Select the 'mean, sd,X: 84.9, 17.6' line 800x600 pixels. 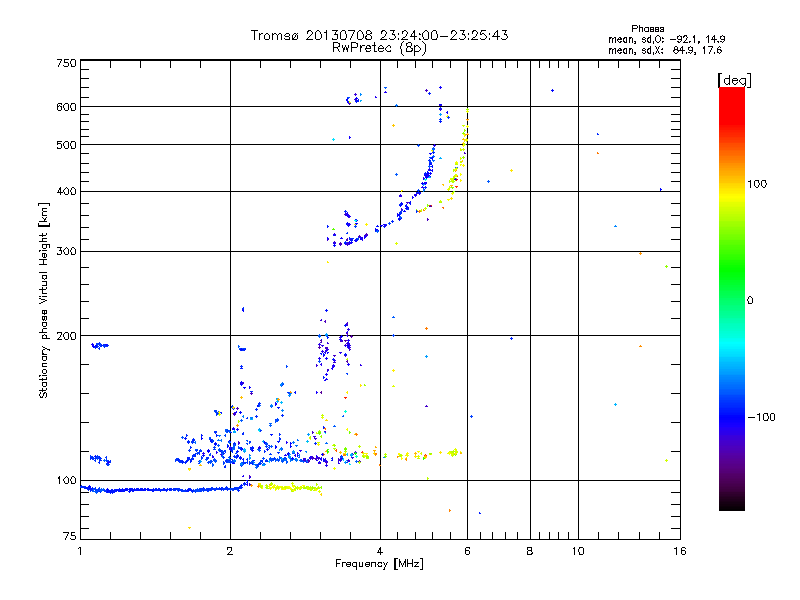[x=665, y=50]
